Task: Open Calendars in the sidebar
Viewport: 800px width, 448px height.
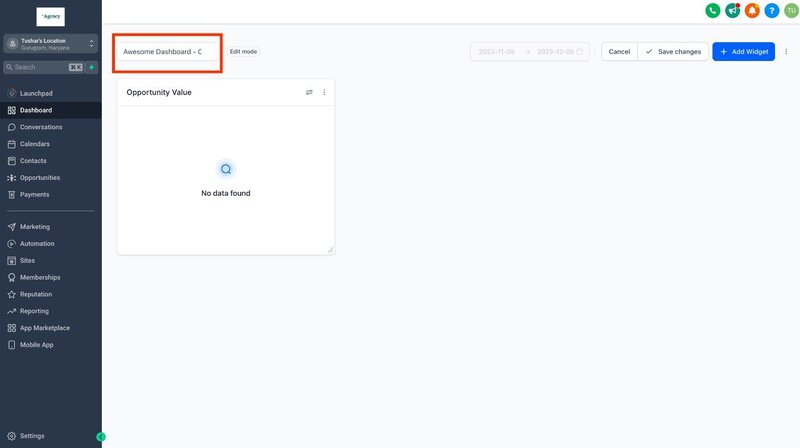Action: [x=35, y=144]
